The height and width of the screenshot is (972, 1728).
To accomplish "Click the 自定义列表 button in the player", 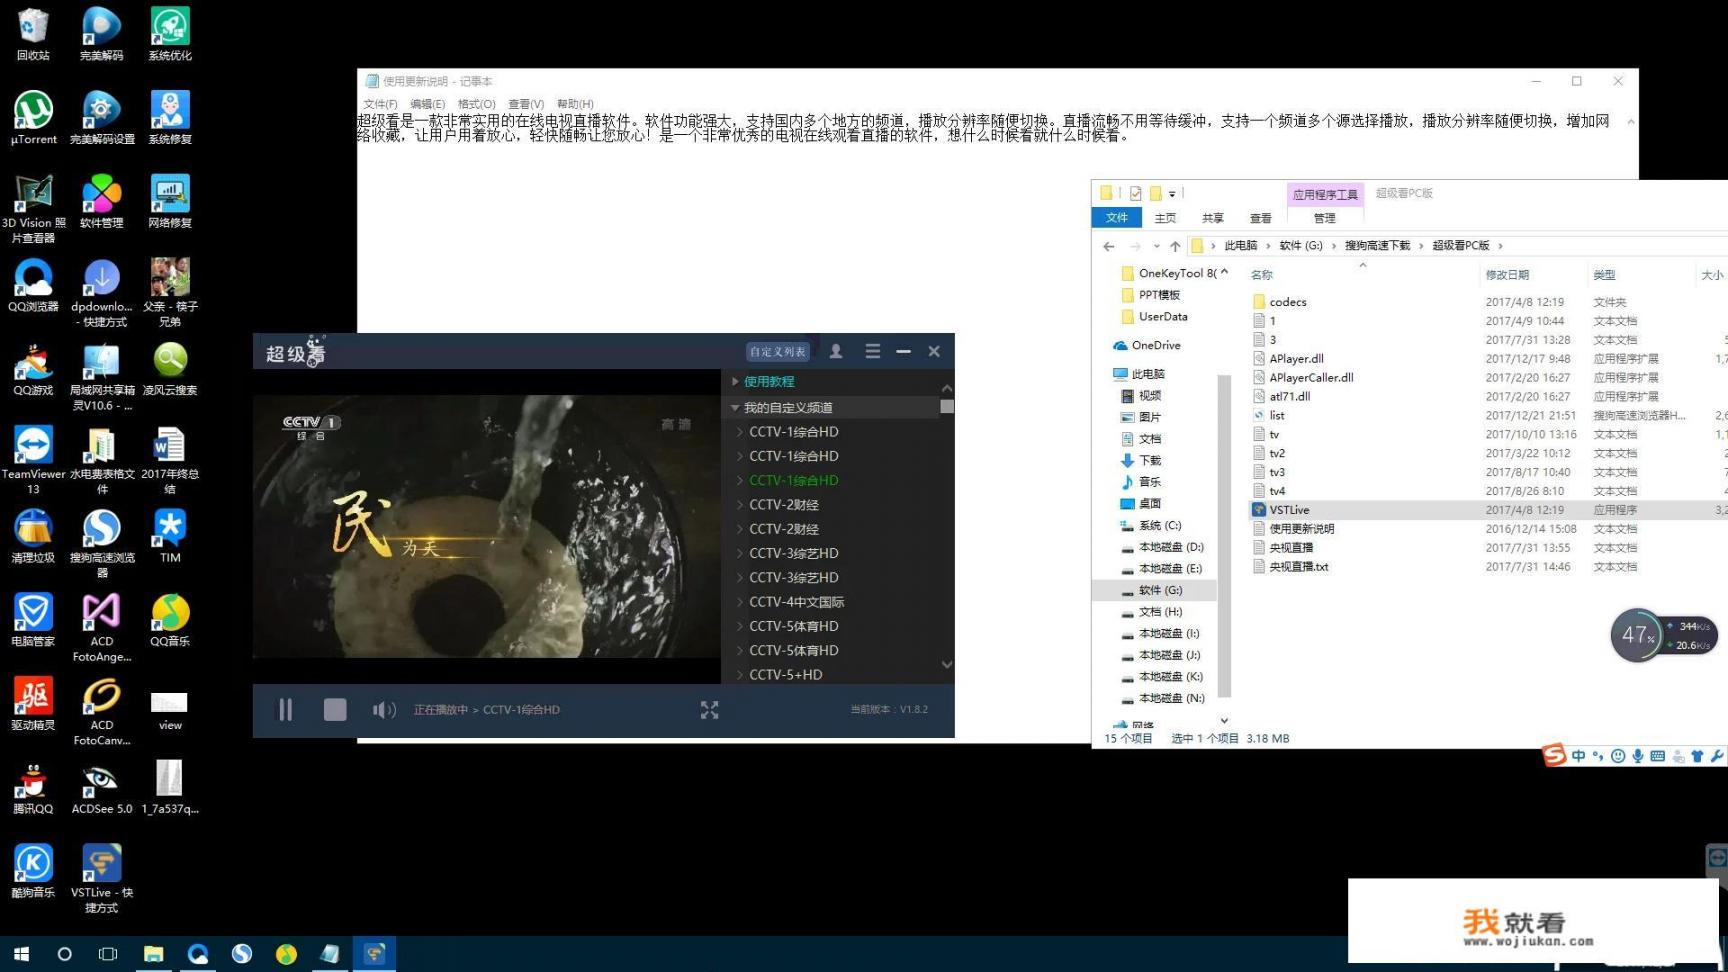I will coord(778,352).
